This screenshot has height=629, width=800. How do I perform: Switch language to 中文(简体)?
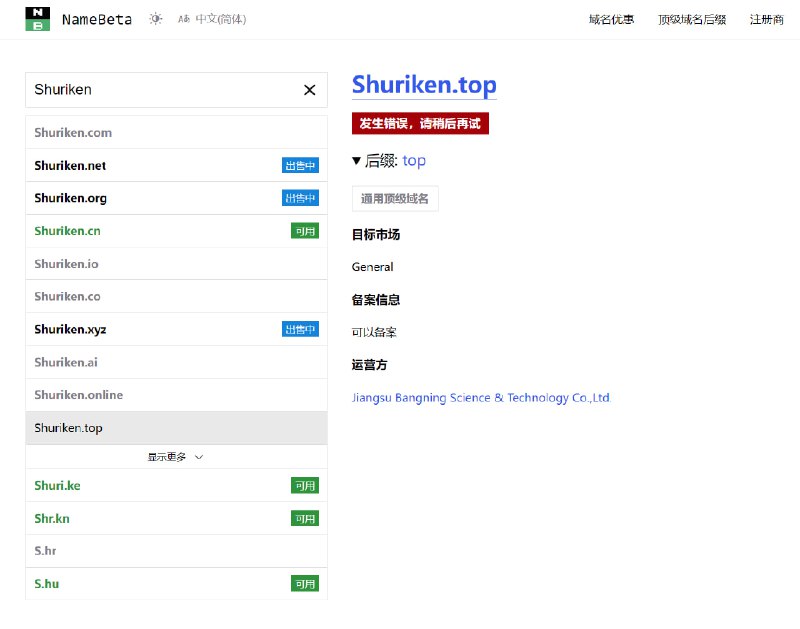coord(221,19)
